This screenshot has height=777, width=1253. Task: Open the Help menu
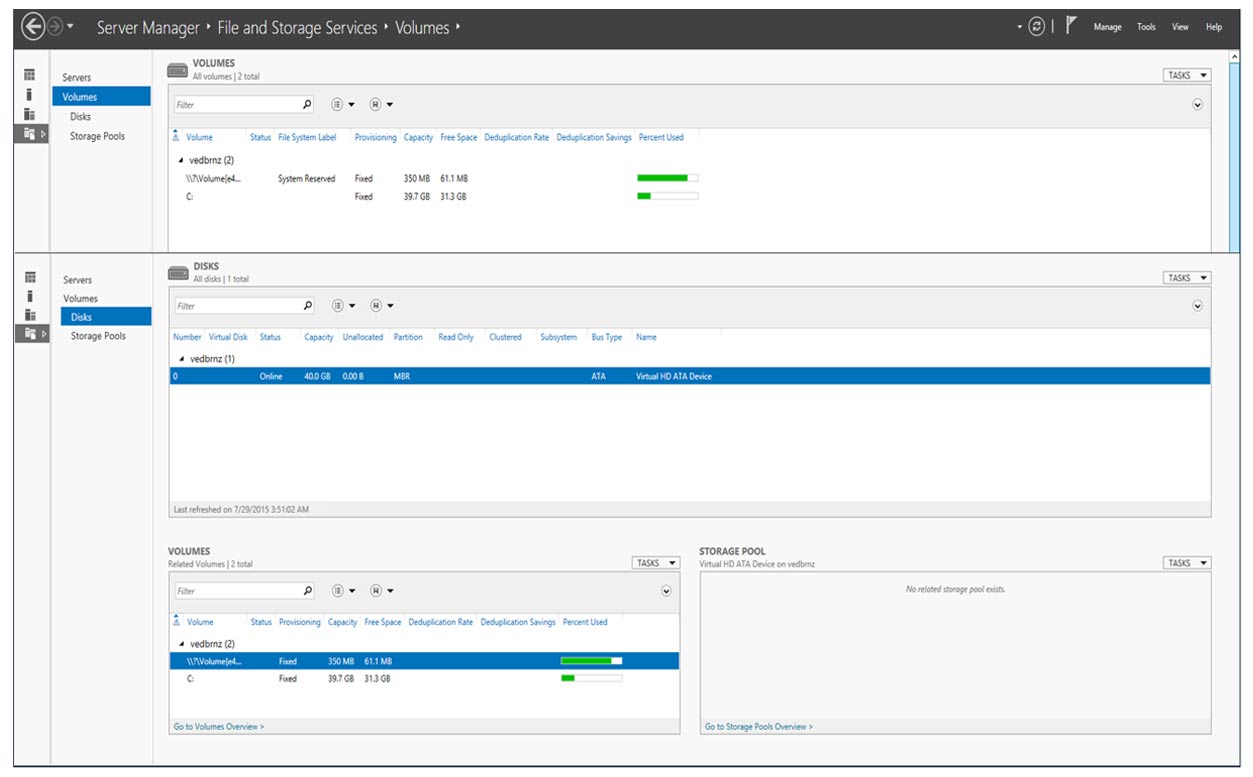[1214, 27]
